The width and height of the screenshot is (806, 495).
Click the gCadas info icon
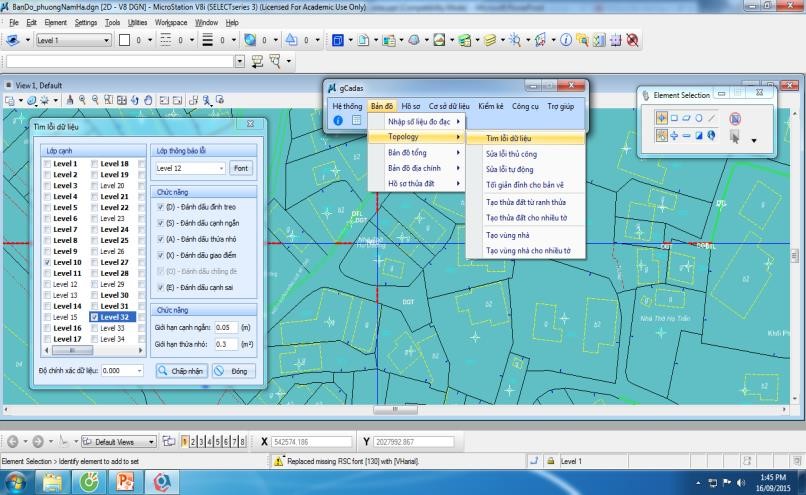[x=338, y=120]
